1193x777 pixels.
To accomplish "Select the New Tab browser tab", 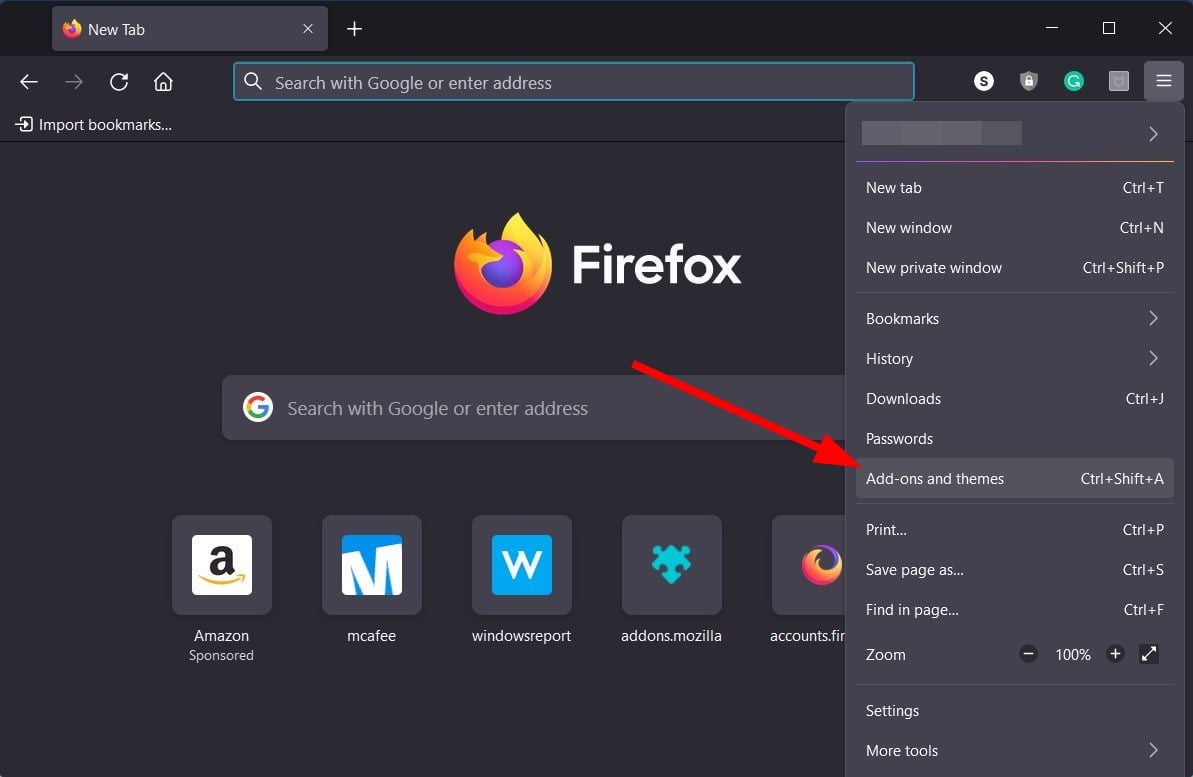I will coord(189,29).
